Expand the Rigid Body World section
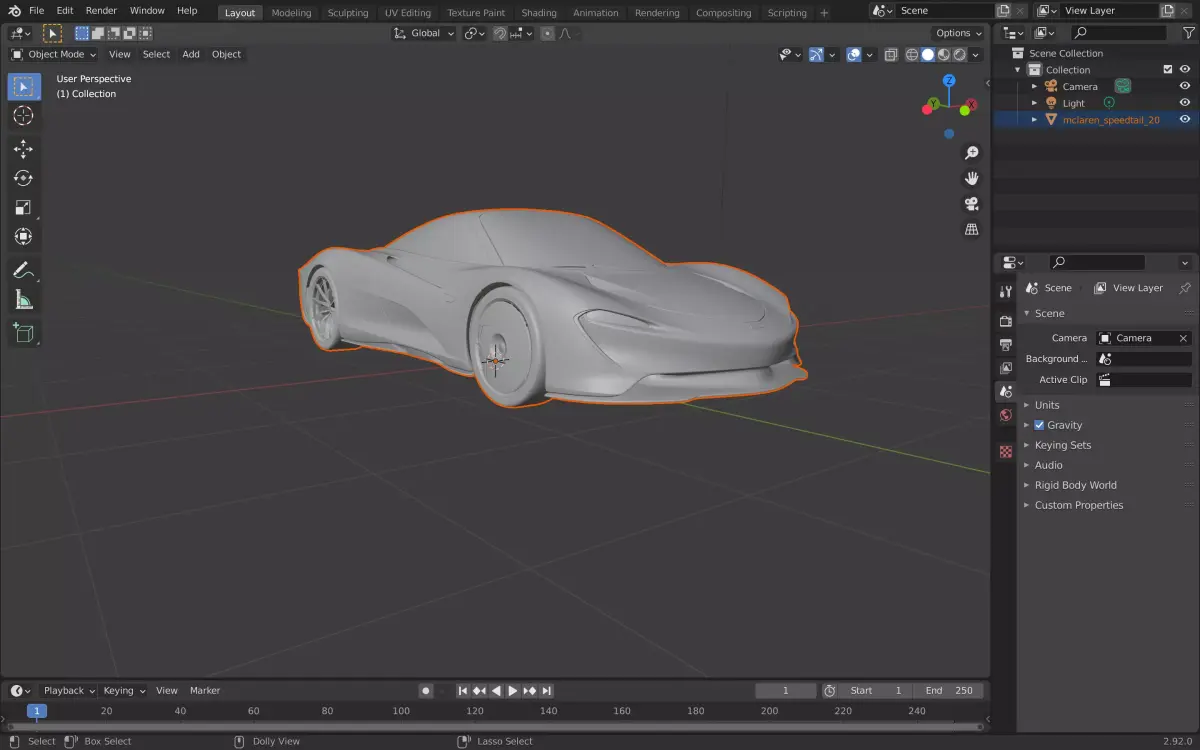 point(1075,485)
